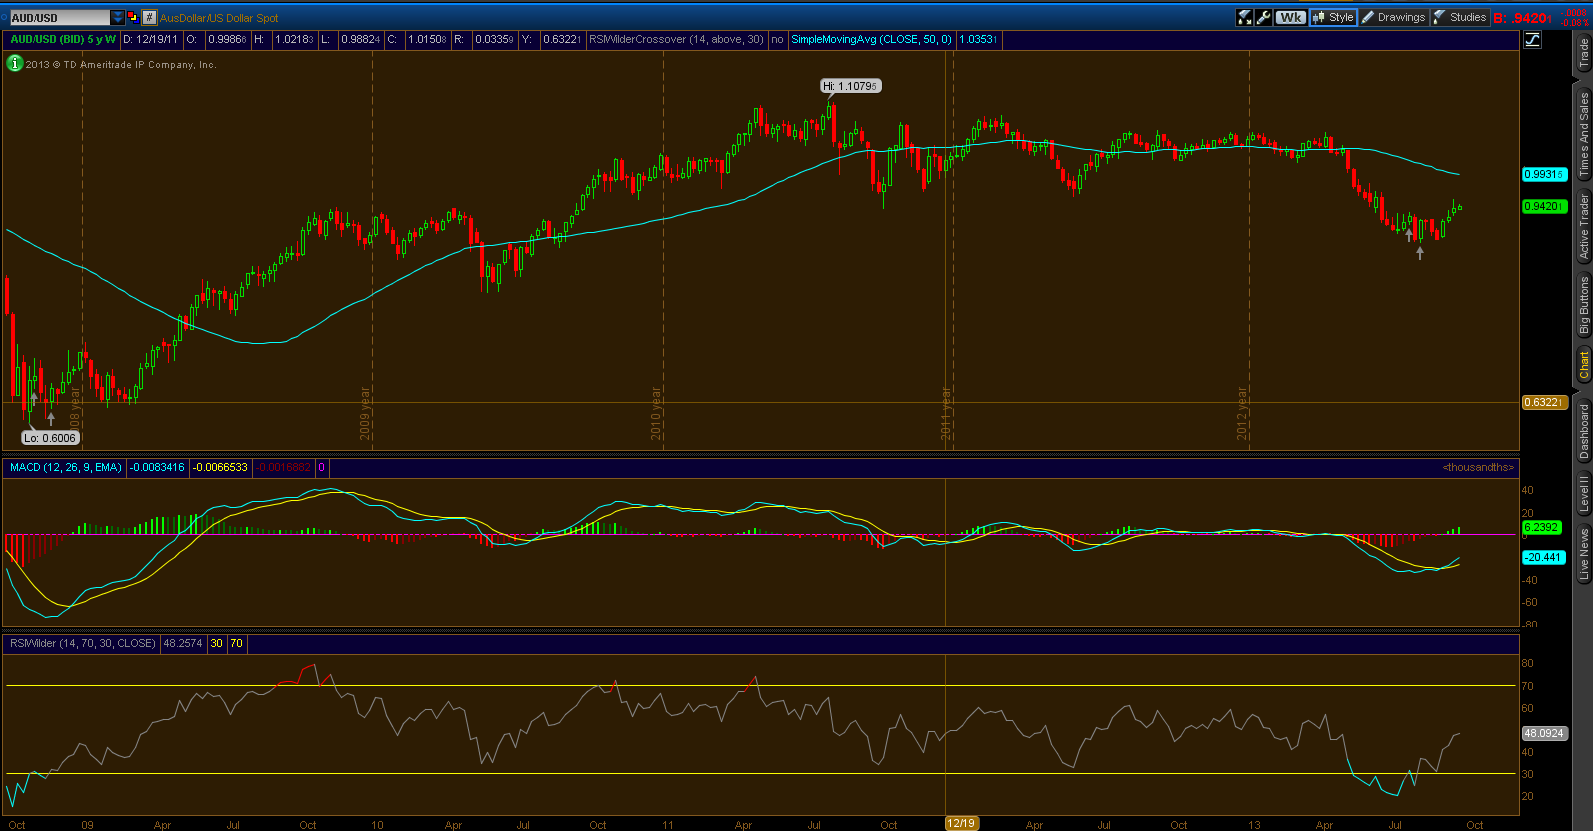Click the small circle left of symbol box
The width and height of the screenshot is (1593, 831).
[x=4, y=17]
